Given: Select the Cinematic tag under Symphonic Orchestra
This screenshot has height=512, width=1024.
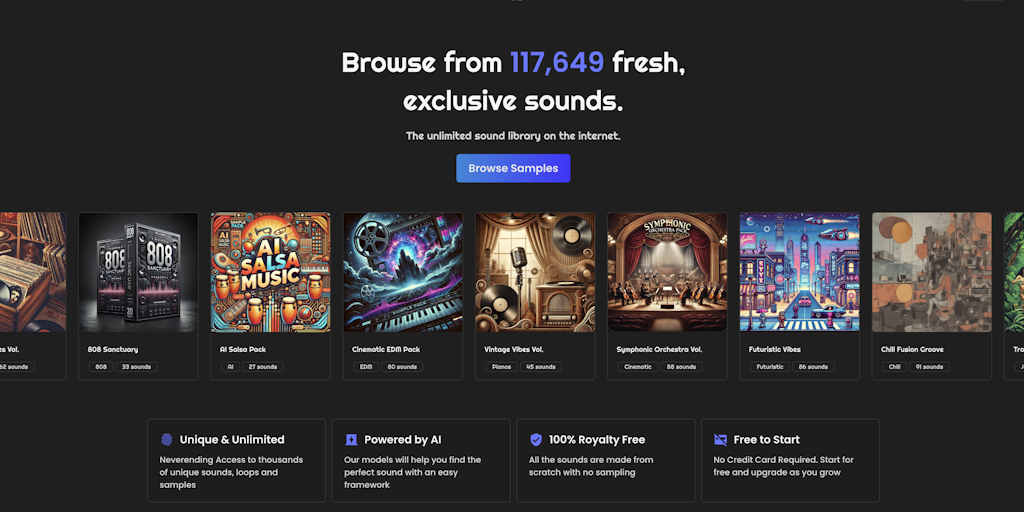Looking at the screenshot, I should 637,367.
